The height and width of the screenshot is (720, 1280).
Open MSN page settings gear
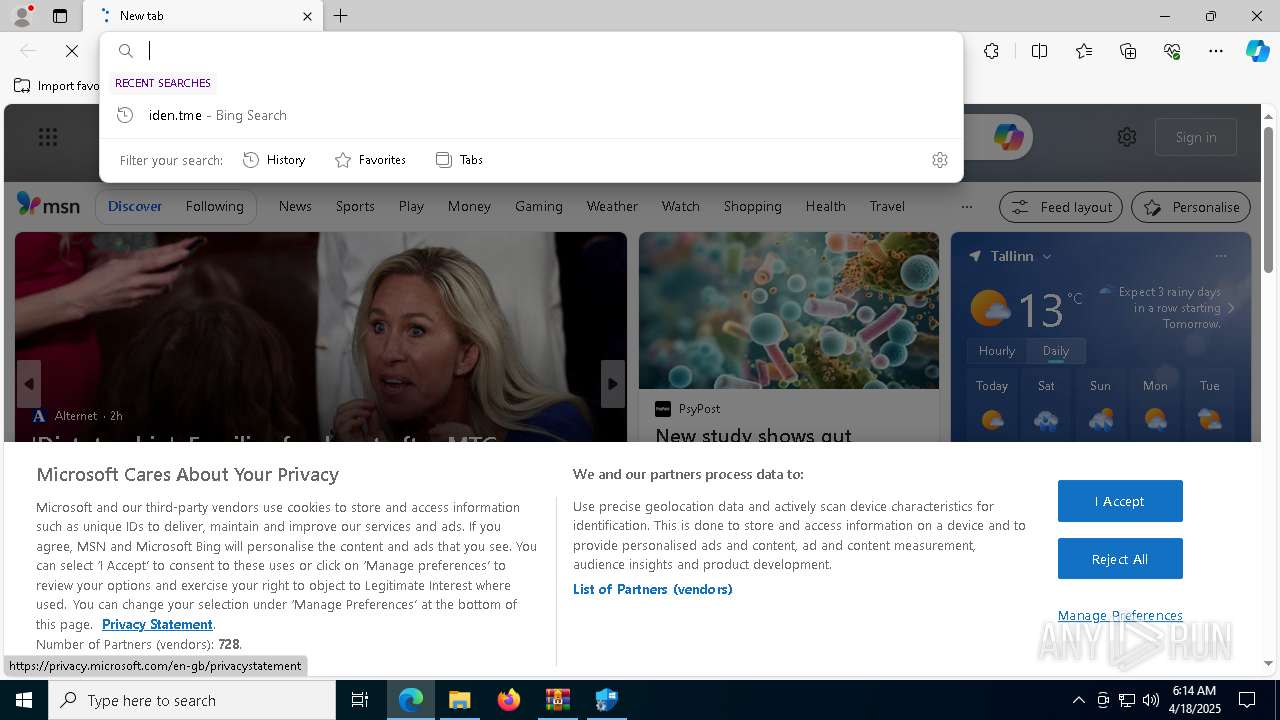tap(1127, 137)
